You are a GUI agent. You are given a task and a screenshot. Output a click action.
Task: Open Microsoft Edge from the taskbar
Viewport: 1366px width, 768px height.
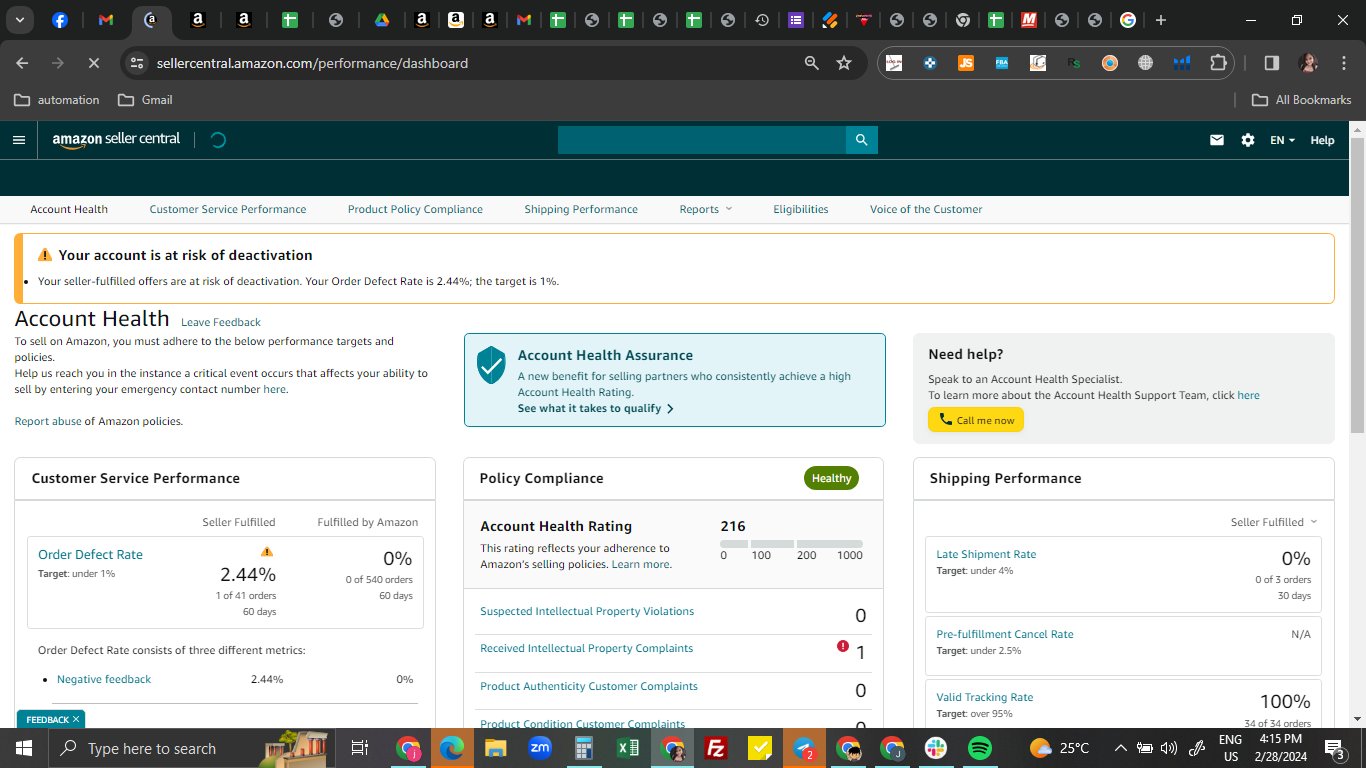coord(452,748)
